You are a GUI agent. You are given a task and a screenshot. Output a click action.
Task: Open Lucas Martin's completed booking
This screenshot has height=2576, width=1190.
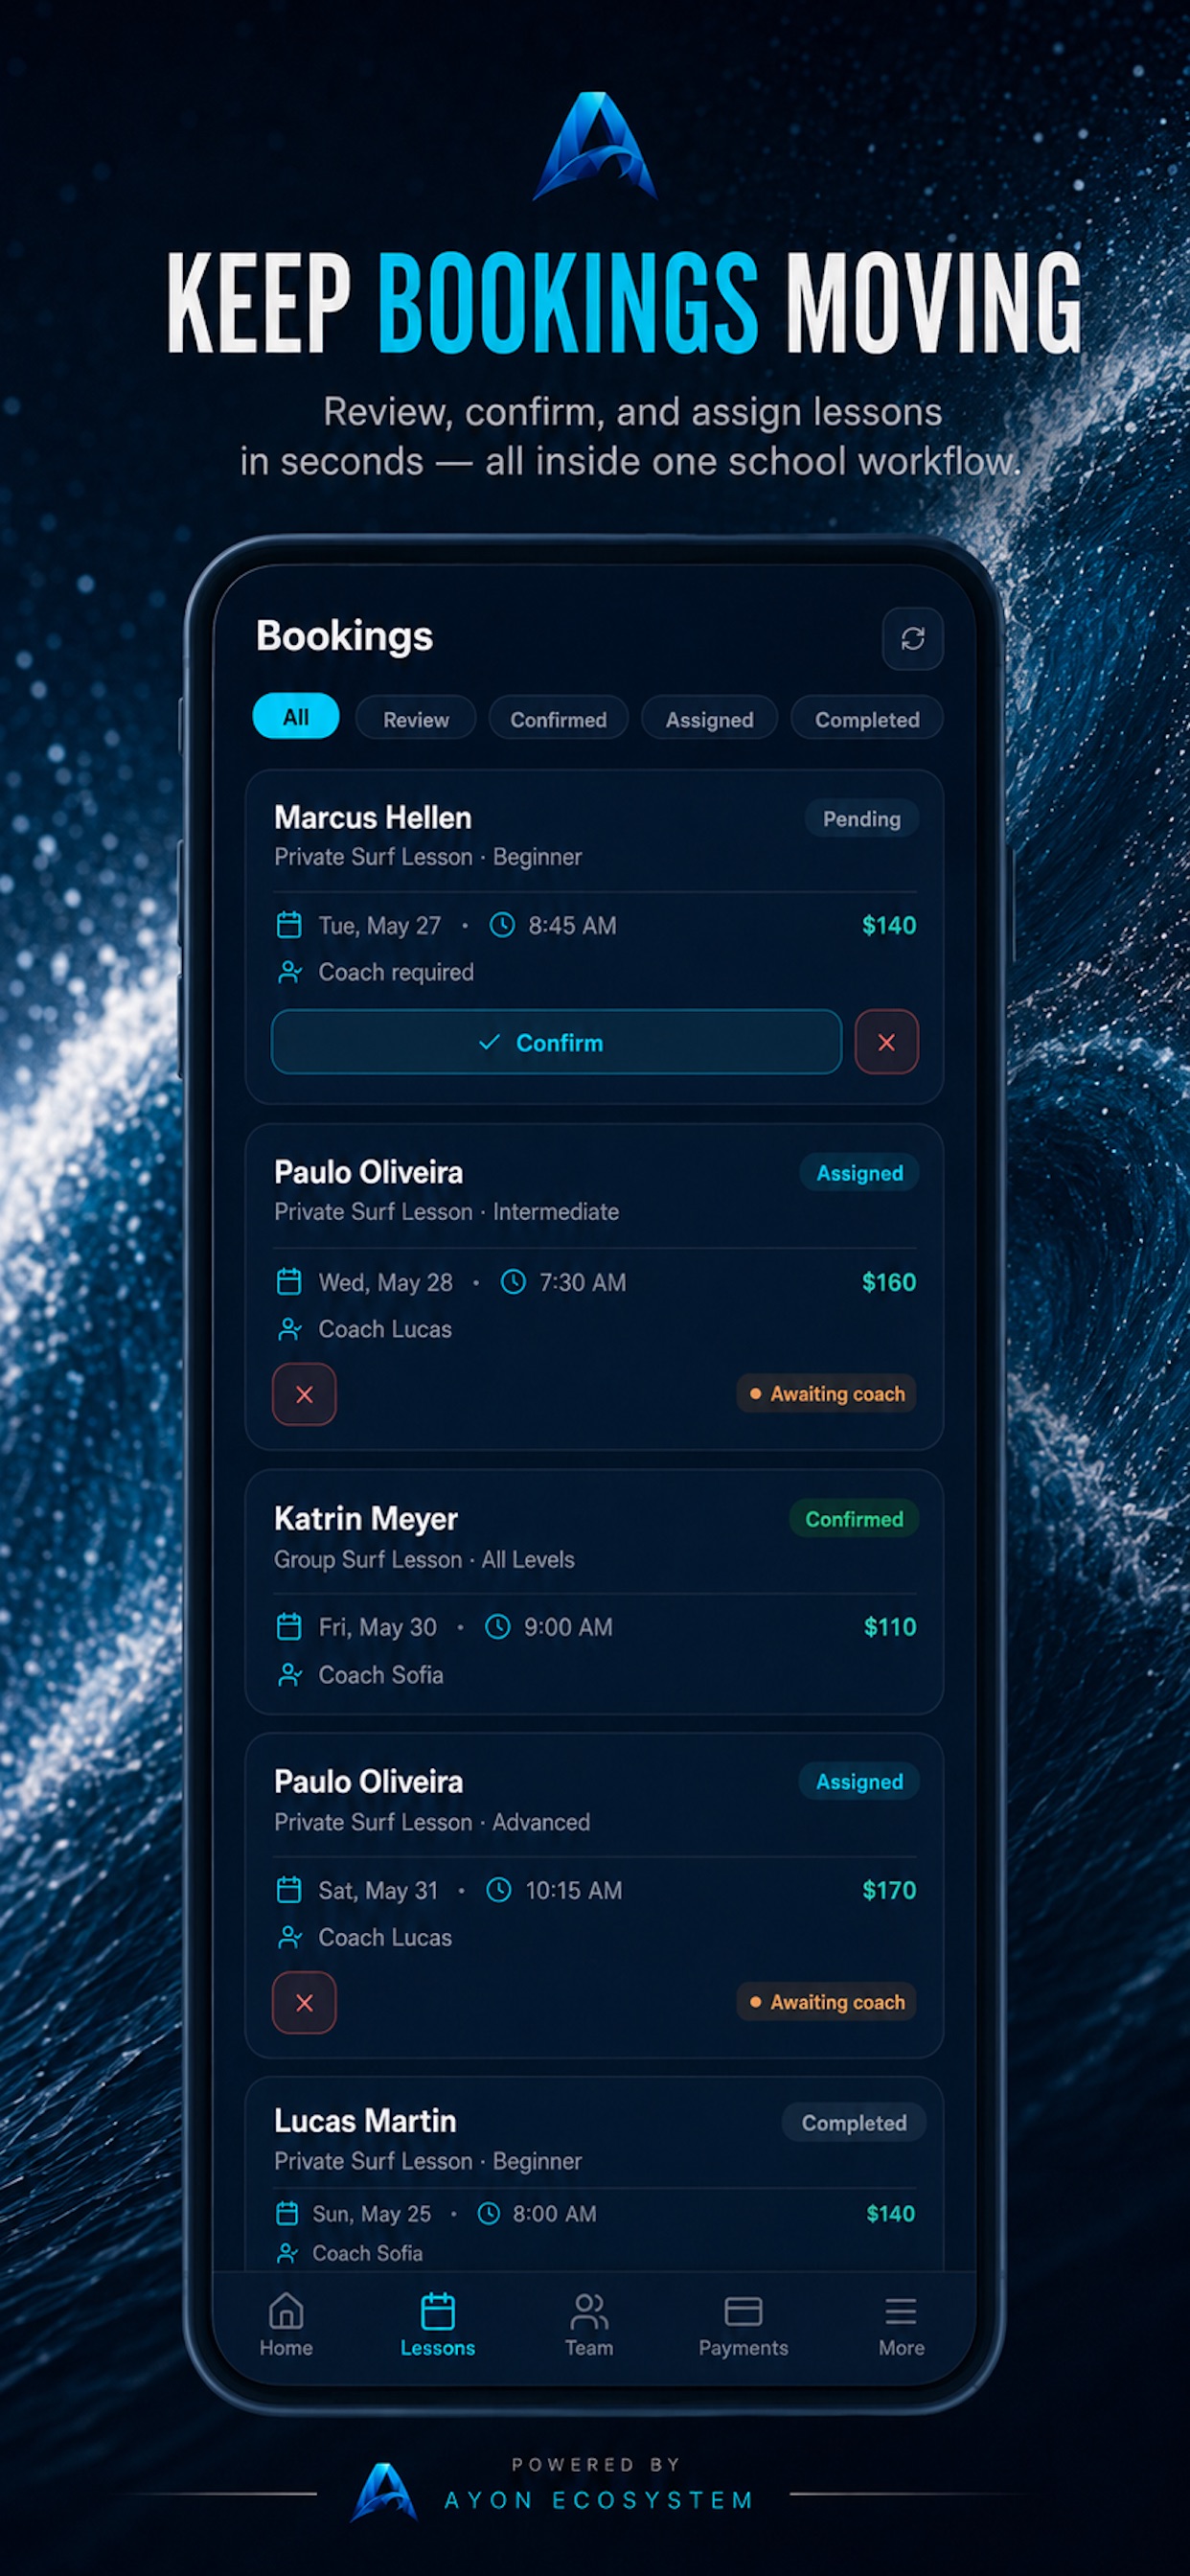click(x=594, y=2175)
